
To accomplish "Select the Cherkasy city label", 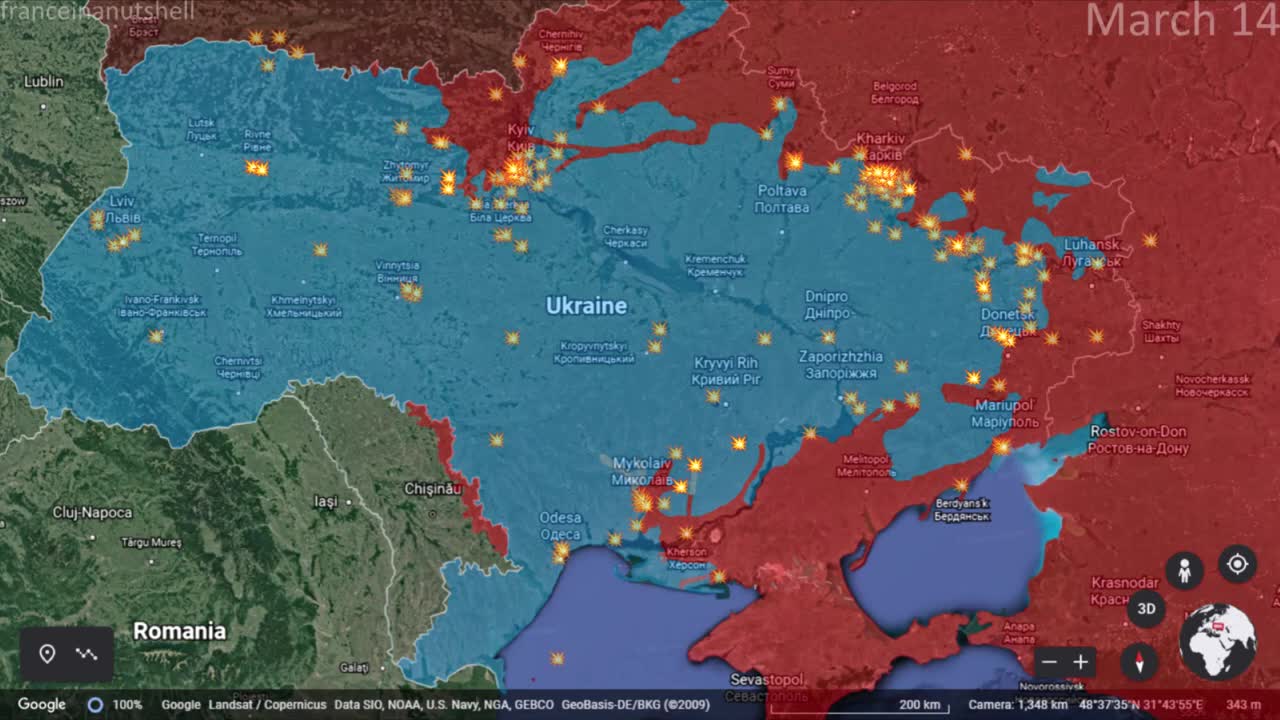I will (626, 236).
